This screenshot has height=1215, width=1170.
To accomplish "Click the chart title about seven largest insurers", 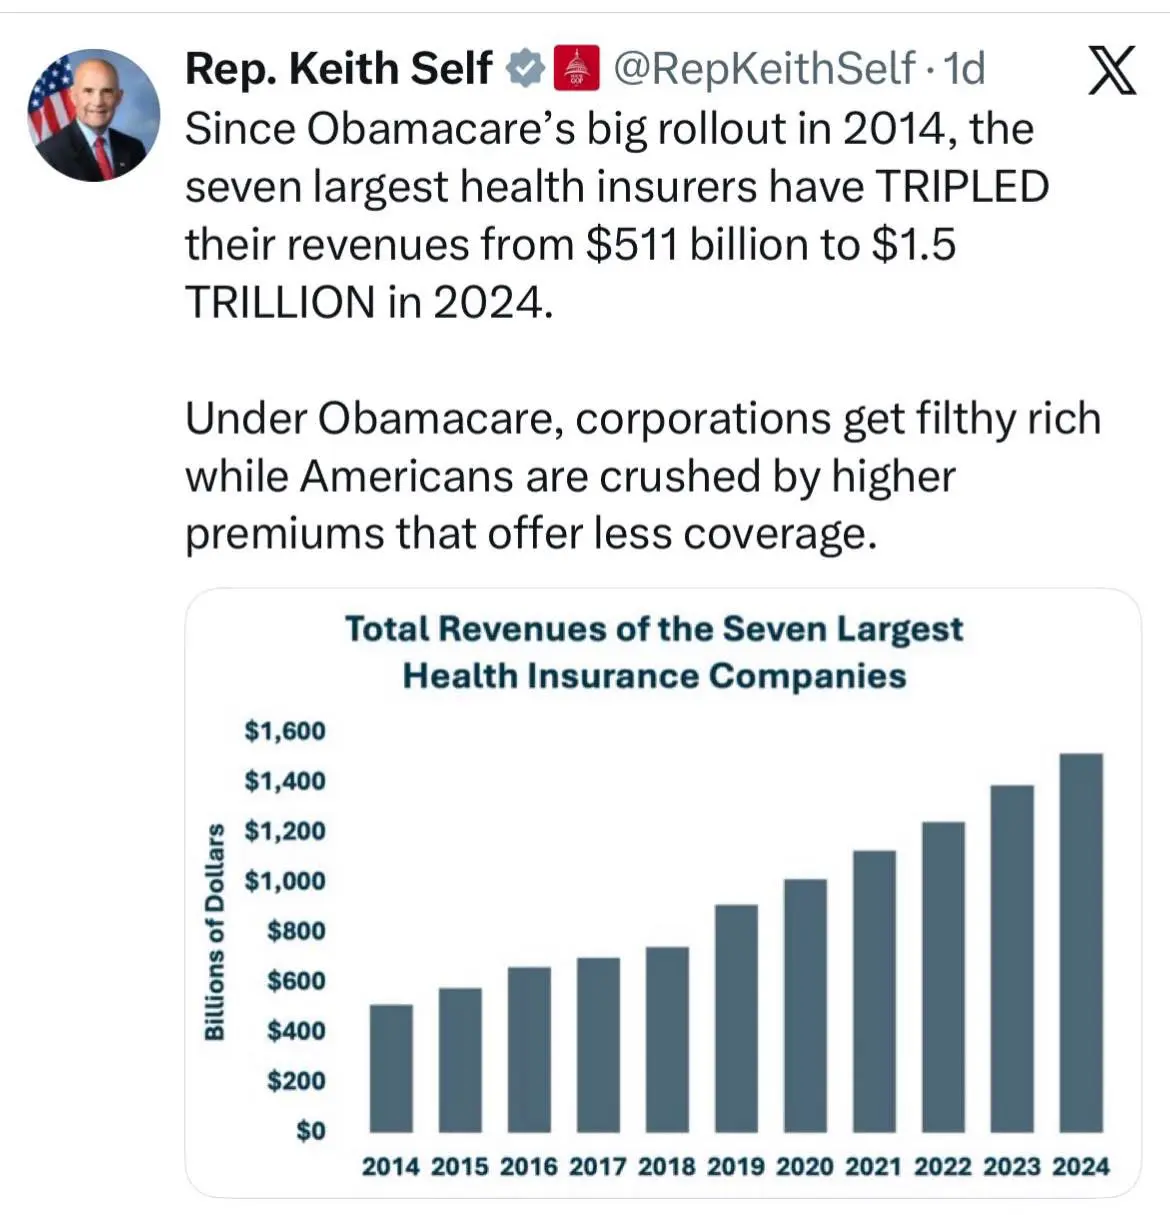I will point(654,652).
